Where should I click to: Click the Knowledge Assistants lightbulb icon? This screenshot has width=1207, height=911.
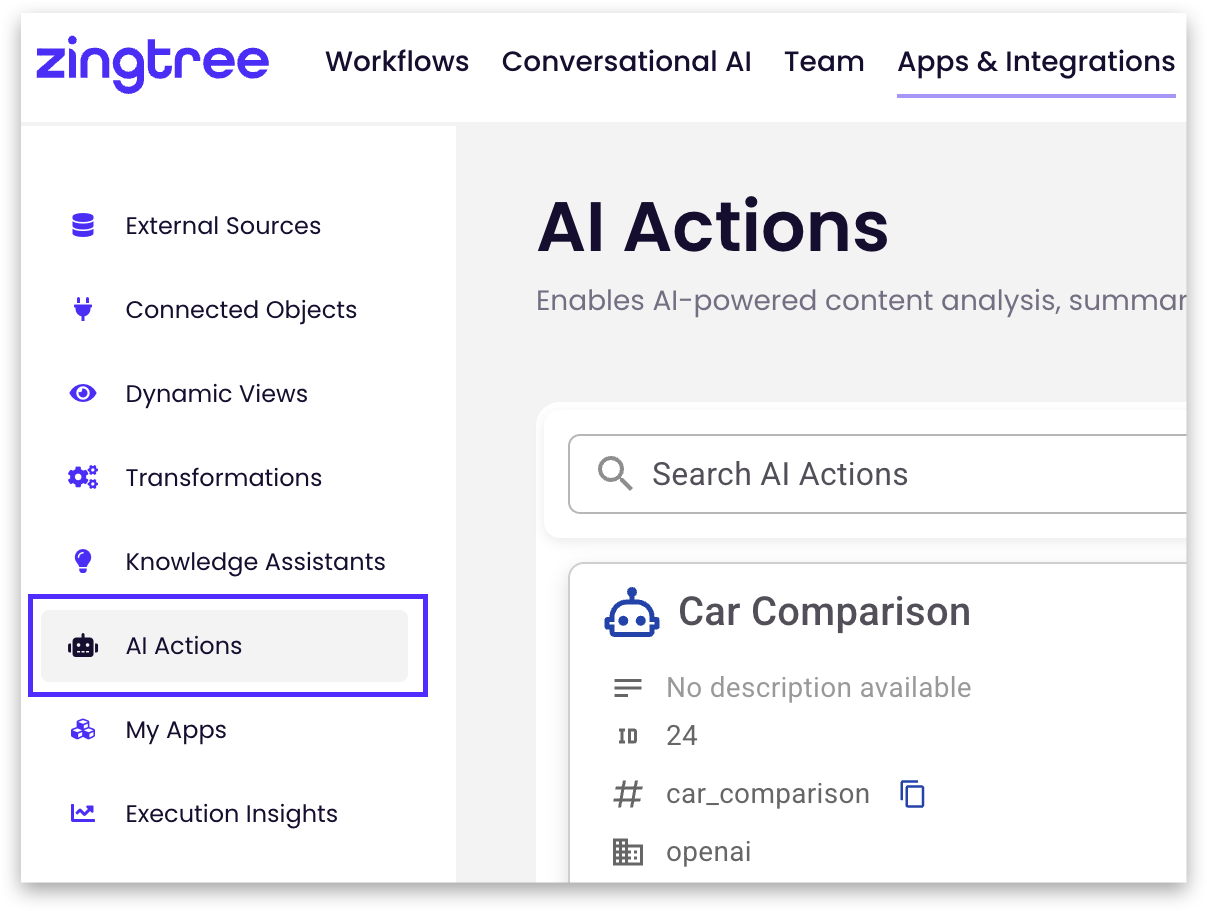click(83, 562)
